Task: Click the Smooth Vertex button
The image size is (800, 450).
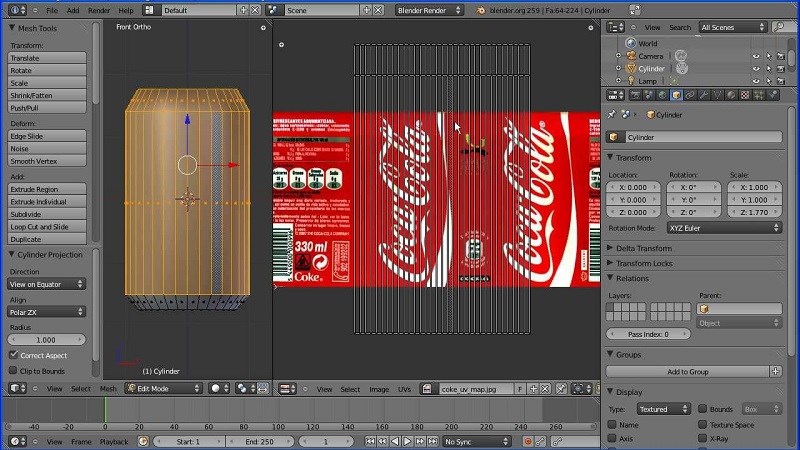Action: [x=46, y=161]
